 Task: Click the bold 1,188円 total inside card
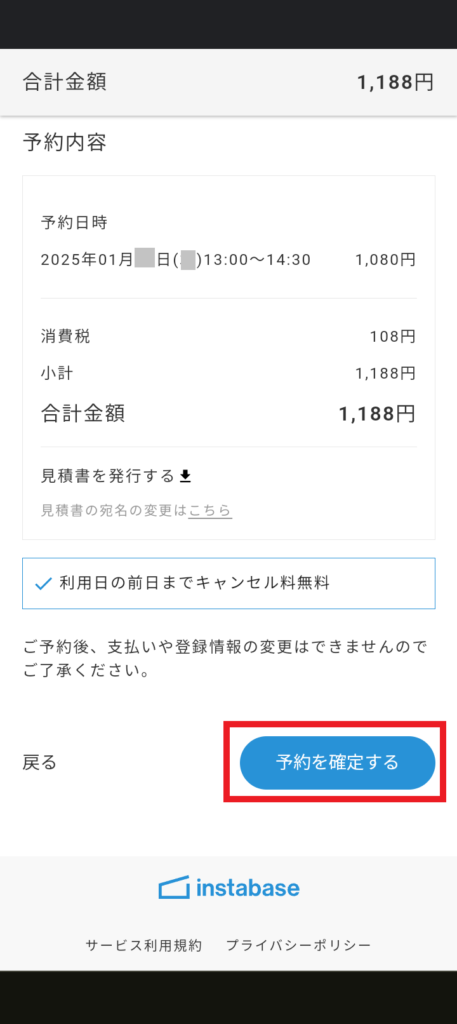click(377, 413)
